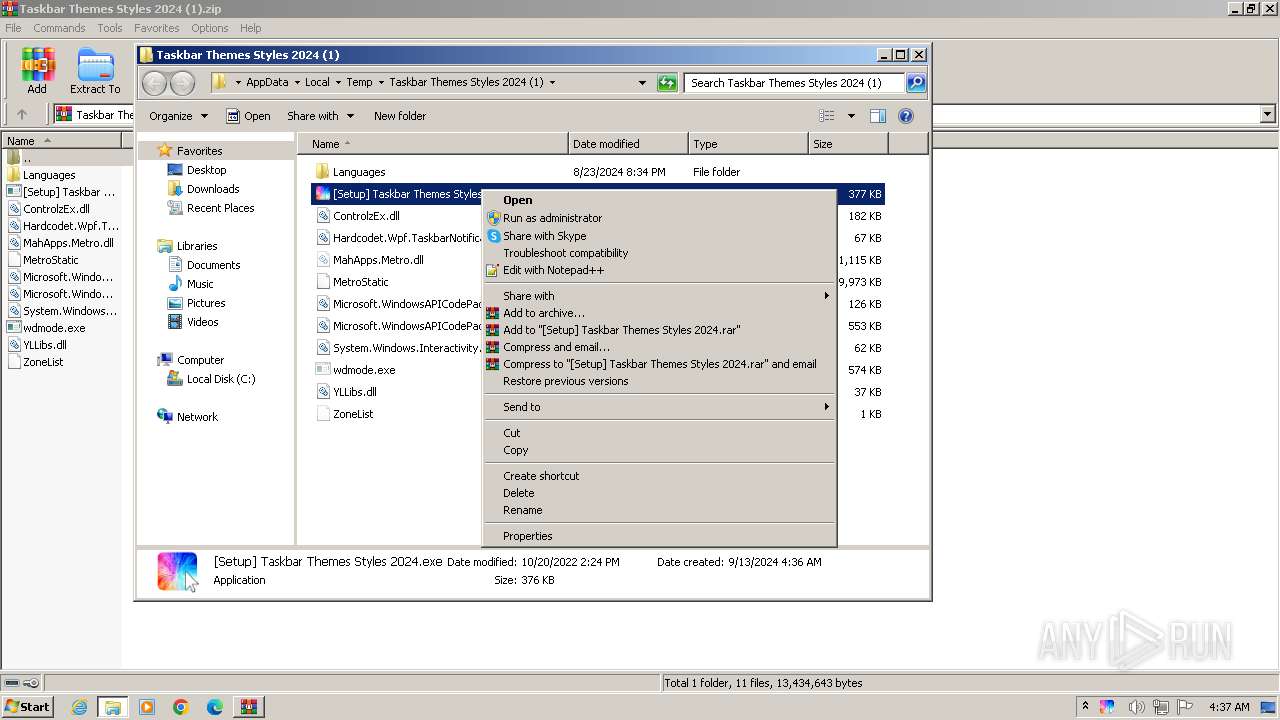1280x720 pixels.
Task: Show hidden tray icons arrow
Action: point(1085,707)
